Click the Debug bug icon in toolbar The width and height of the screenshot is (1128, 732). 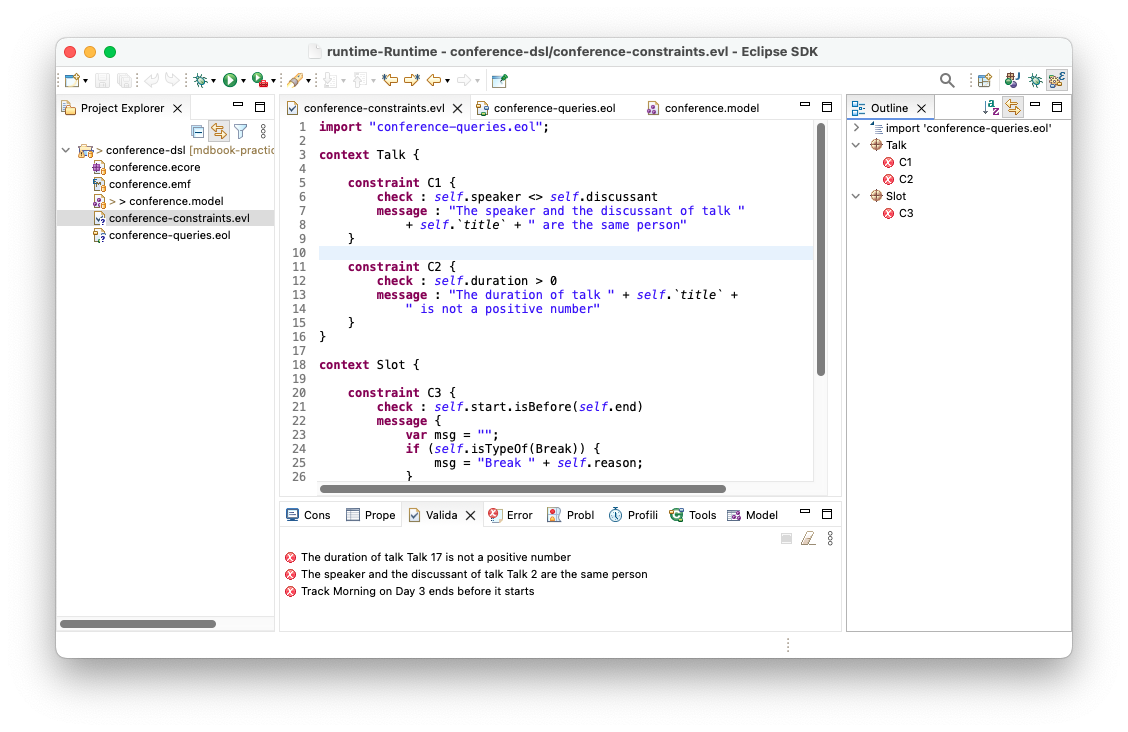point(200,80)
